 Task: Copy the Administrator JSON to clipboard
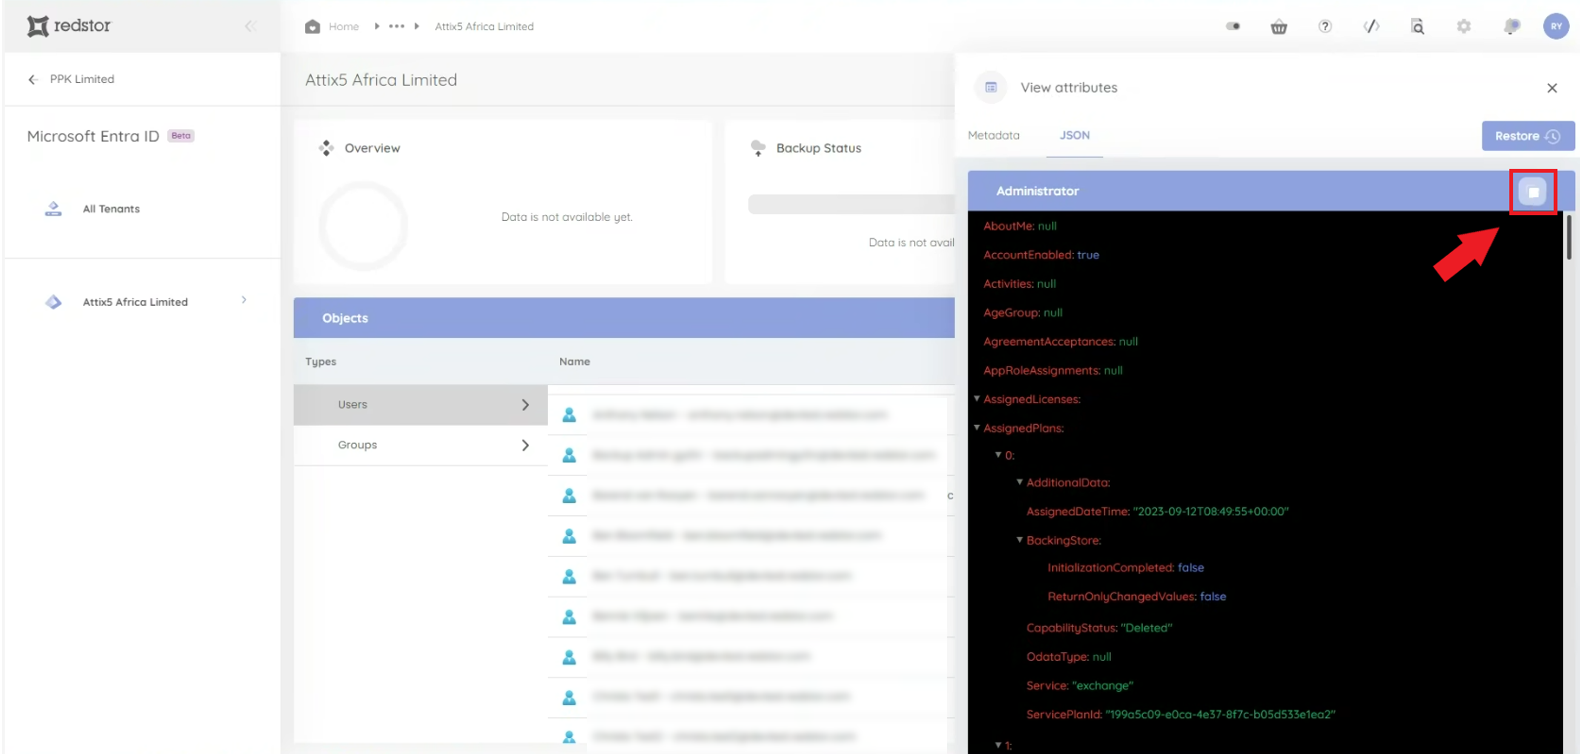1533,191
